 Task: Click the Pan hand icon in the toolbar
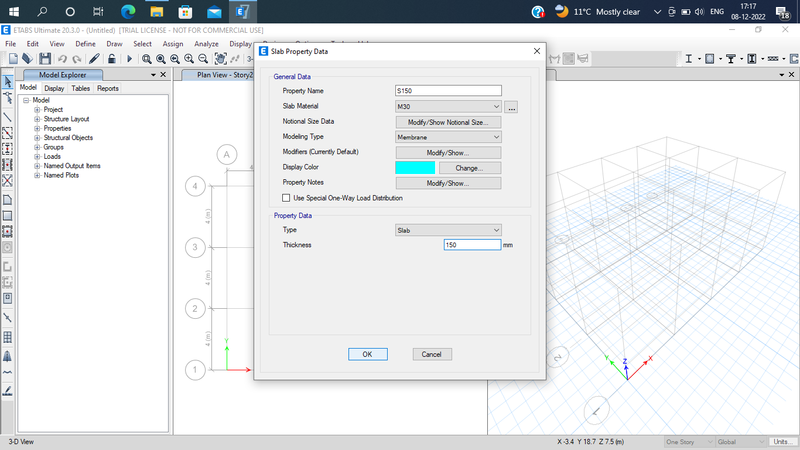pyautogui.click(x=220, y=59)
